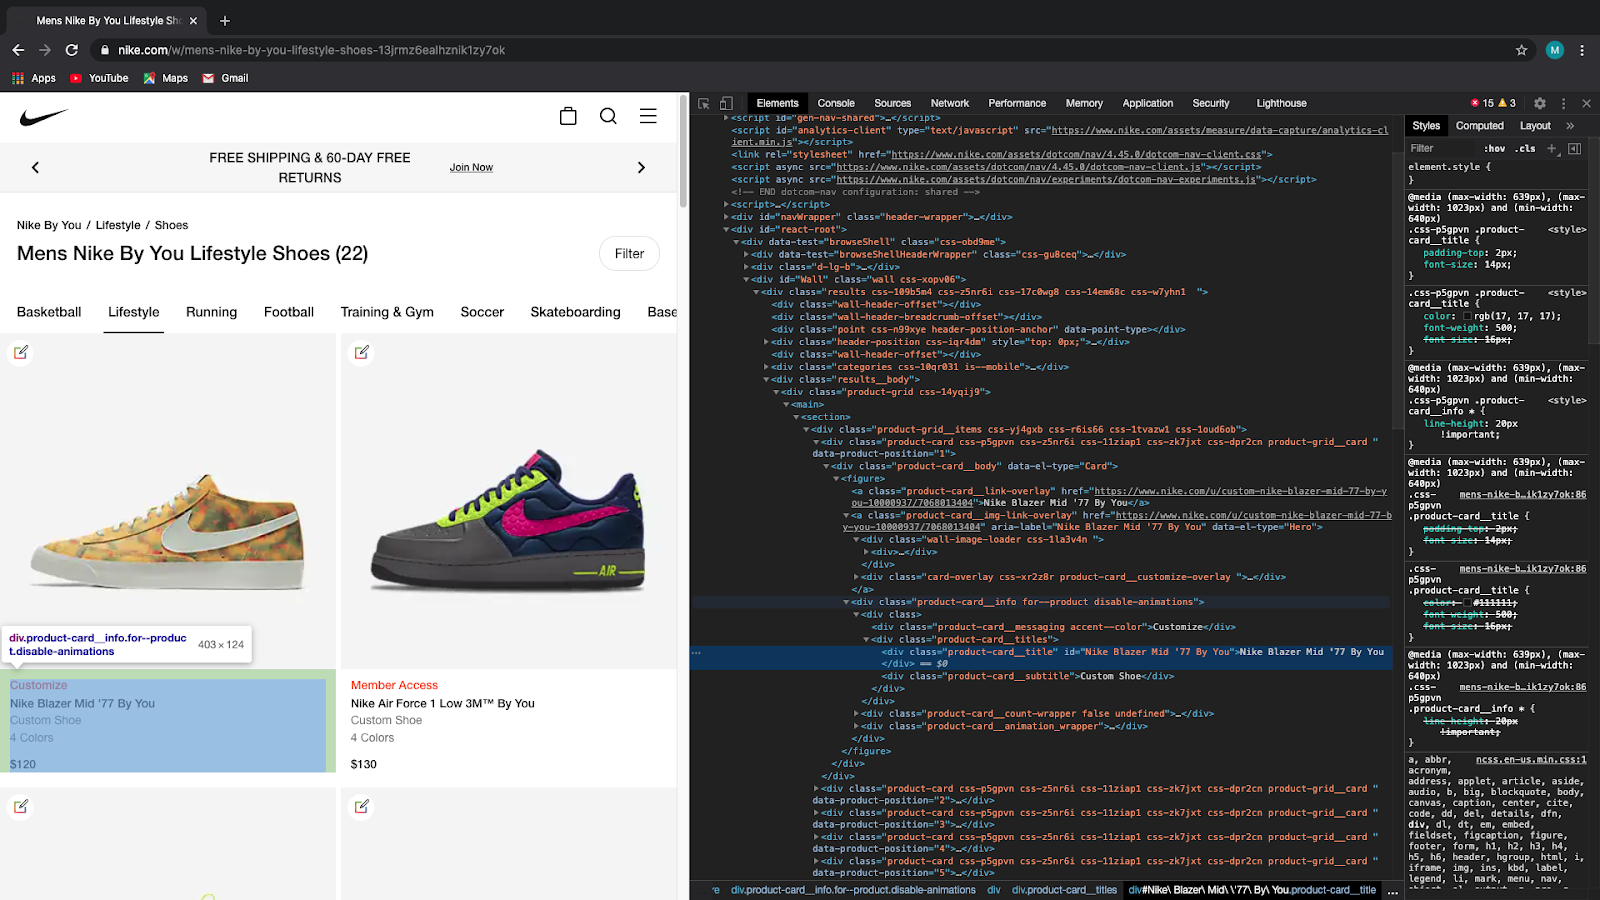Image resolution: width=1600 pixels, height=900 pixels.
Task: Toggle :hov element state panel
Action: 1495,148
